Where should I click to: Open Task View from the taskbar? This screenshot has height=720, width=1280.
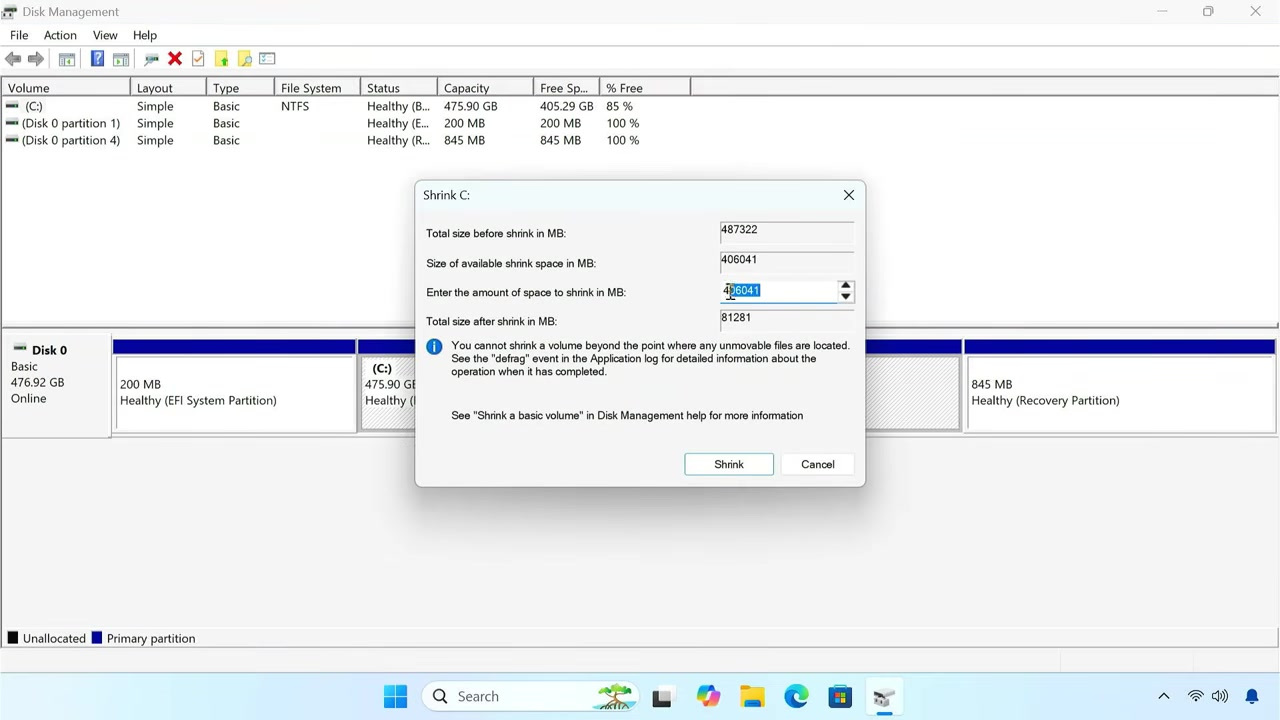[x=662, y=696]
